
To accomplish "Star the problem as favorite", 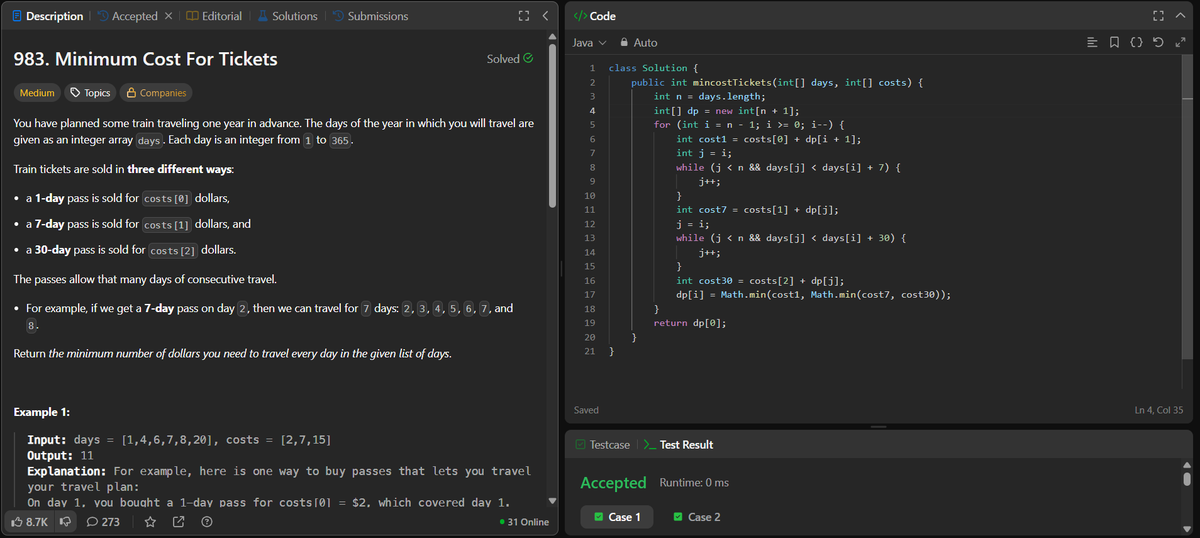I will [x=150, y=521].
